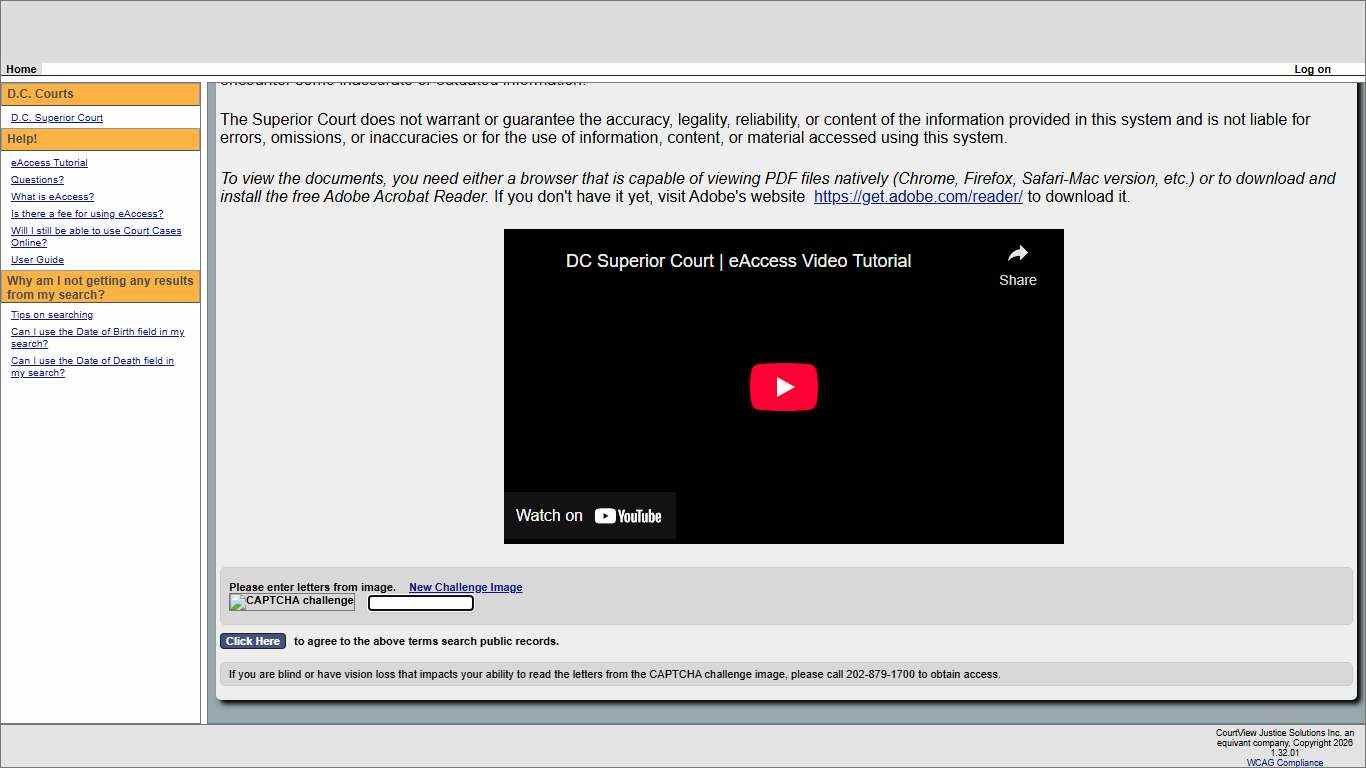Open the What is eAccess page

52,196
